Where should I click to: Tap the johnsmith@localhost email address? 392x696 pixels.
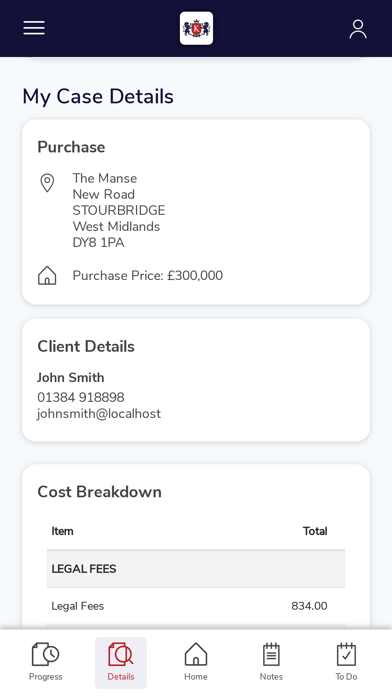coord(99,414)
